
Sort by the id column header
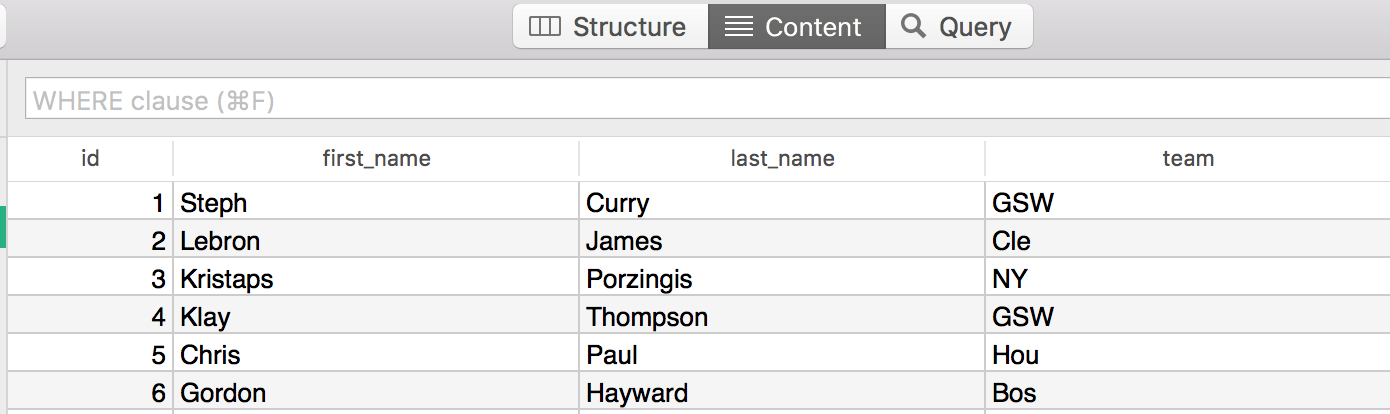click(90, 158)
